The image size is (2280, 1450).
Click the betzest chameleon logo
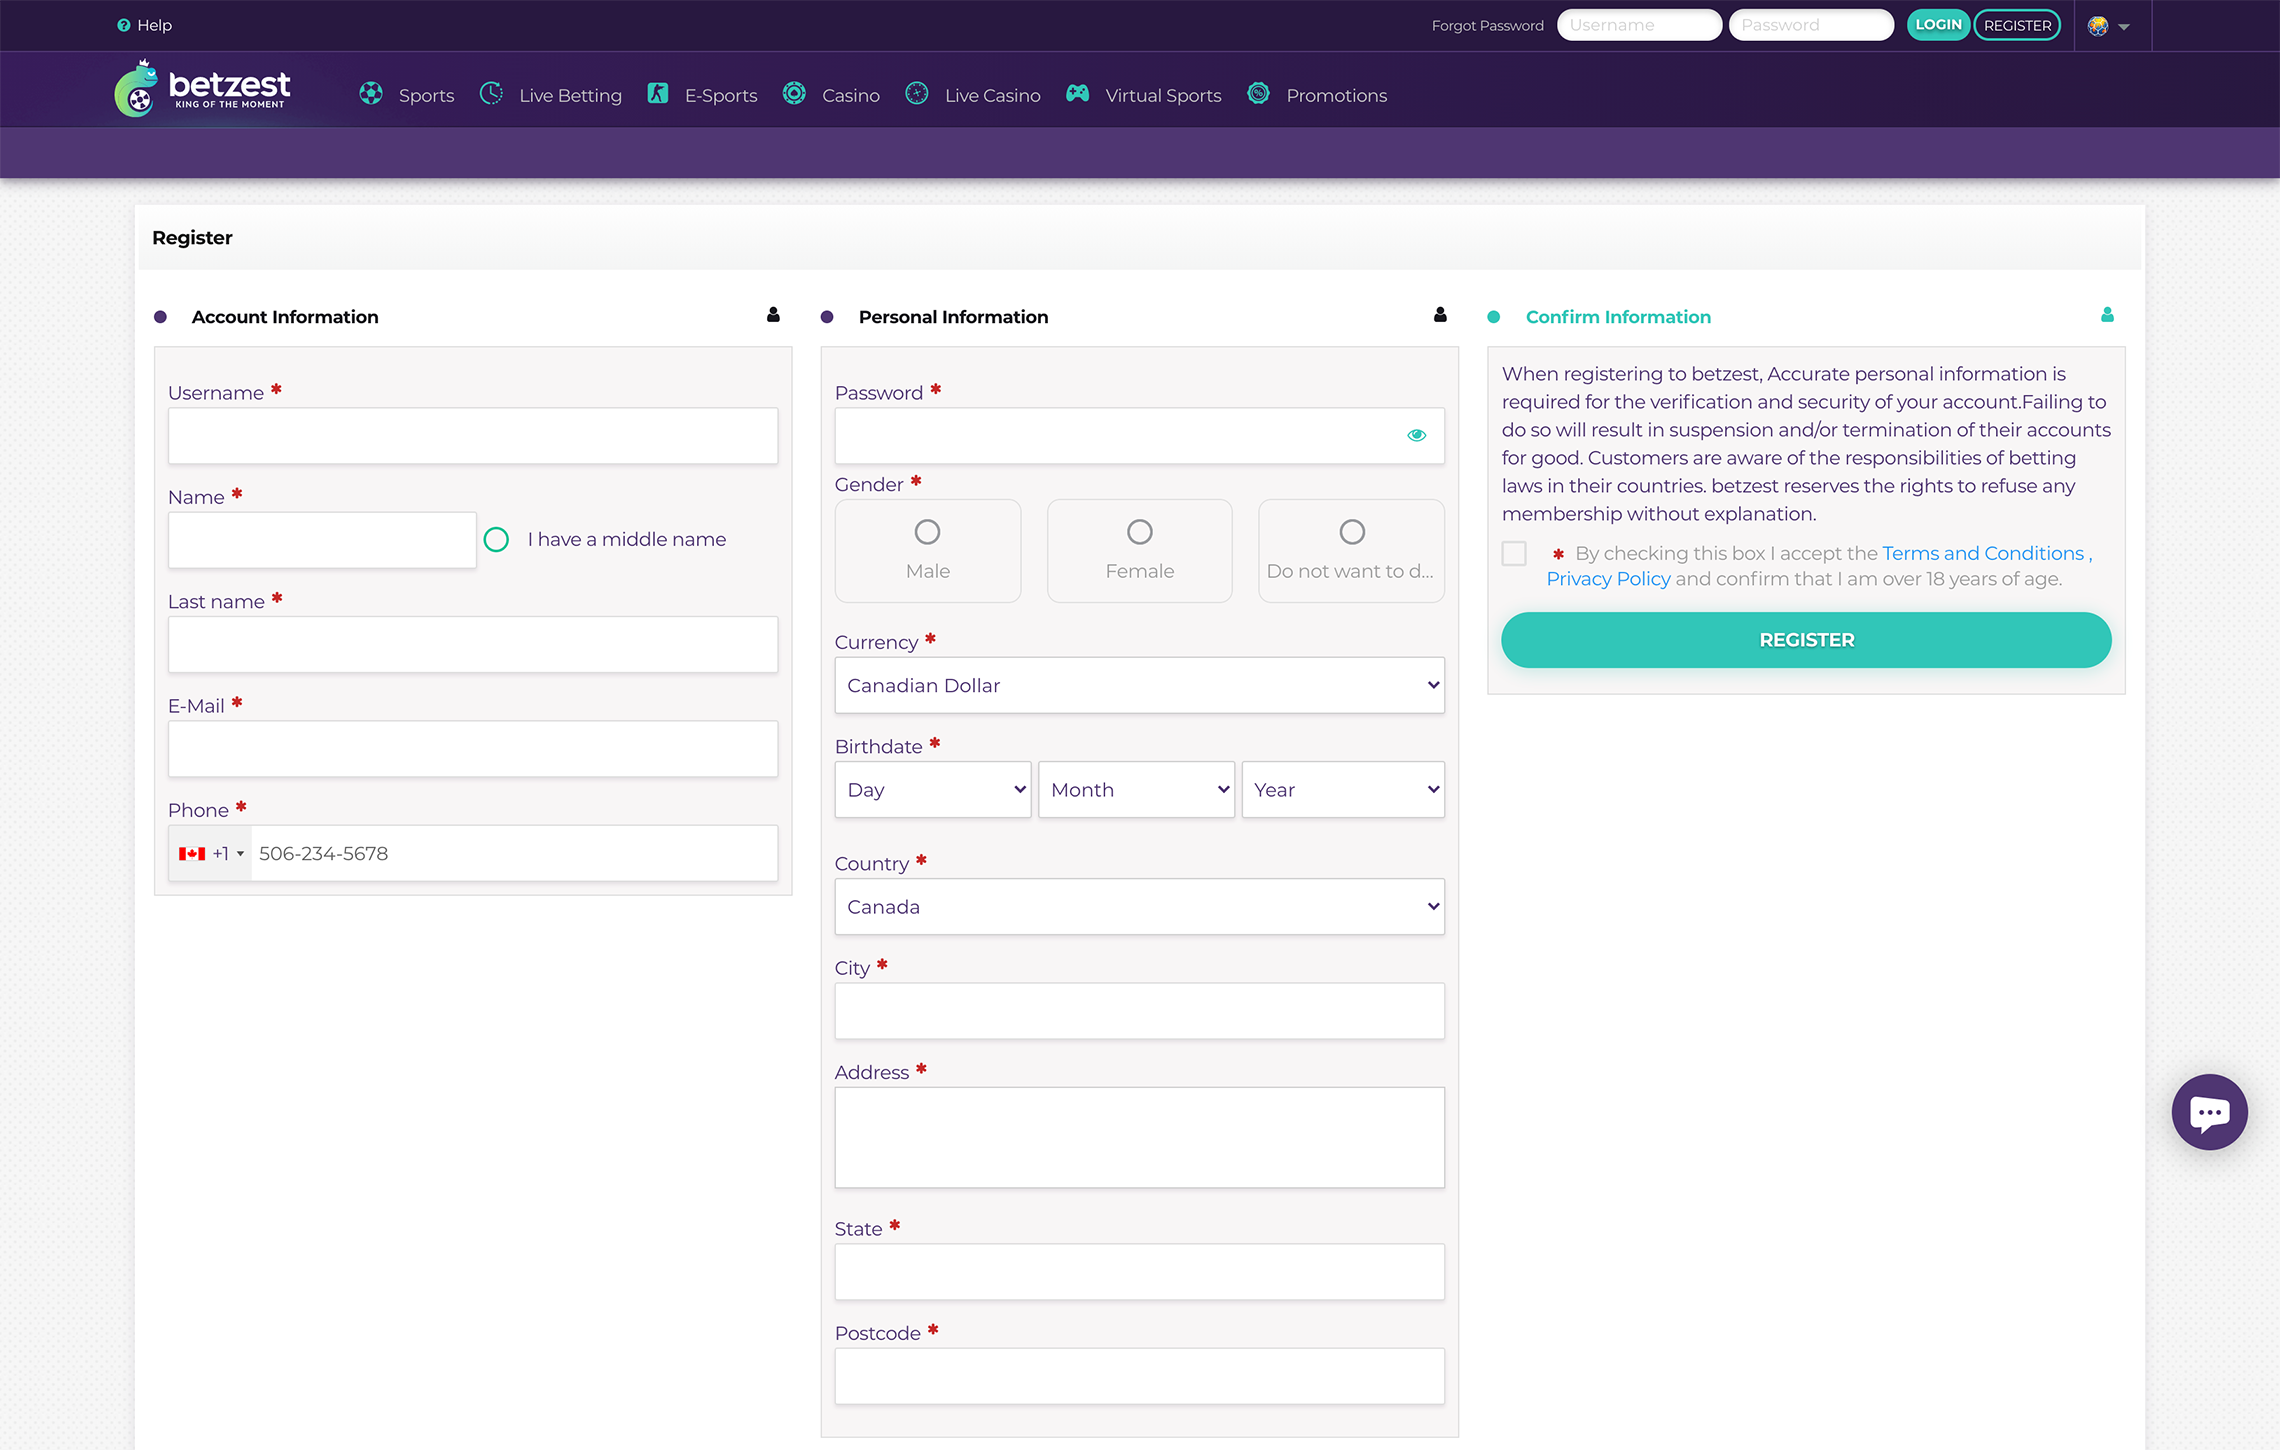(x=136, y=89)
